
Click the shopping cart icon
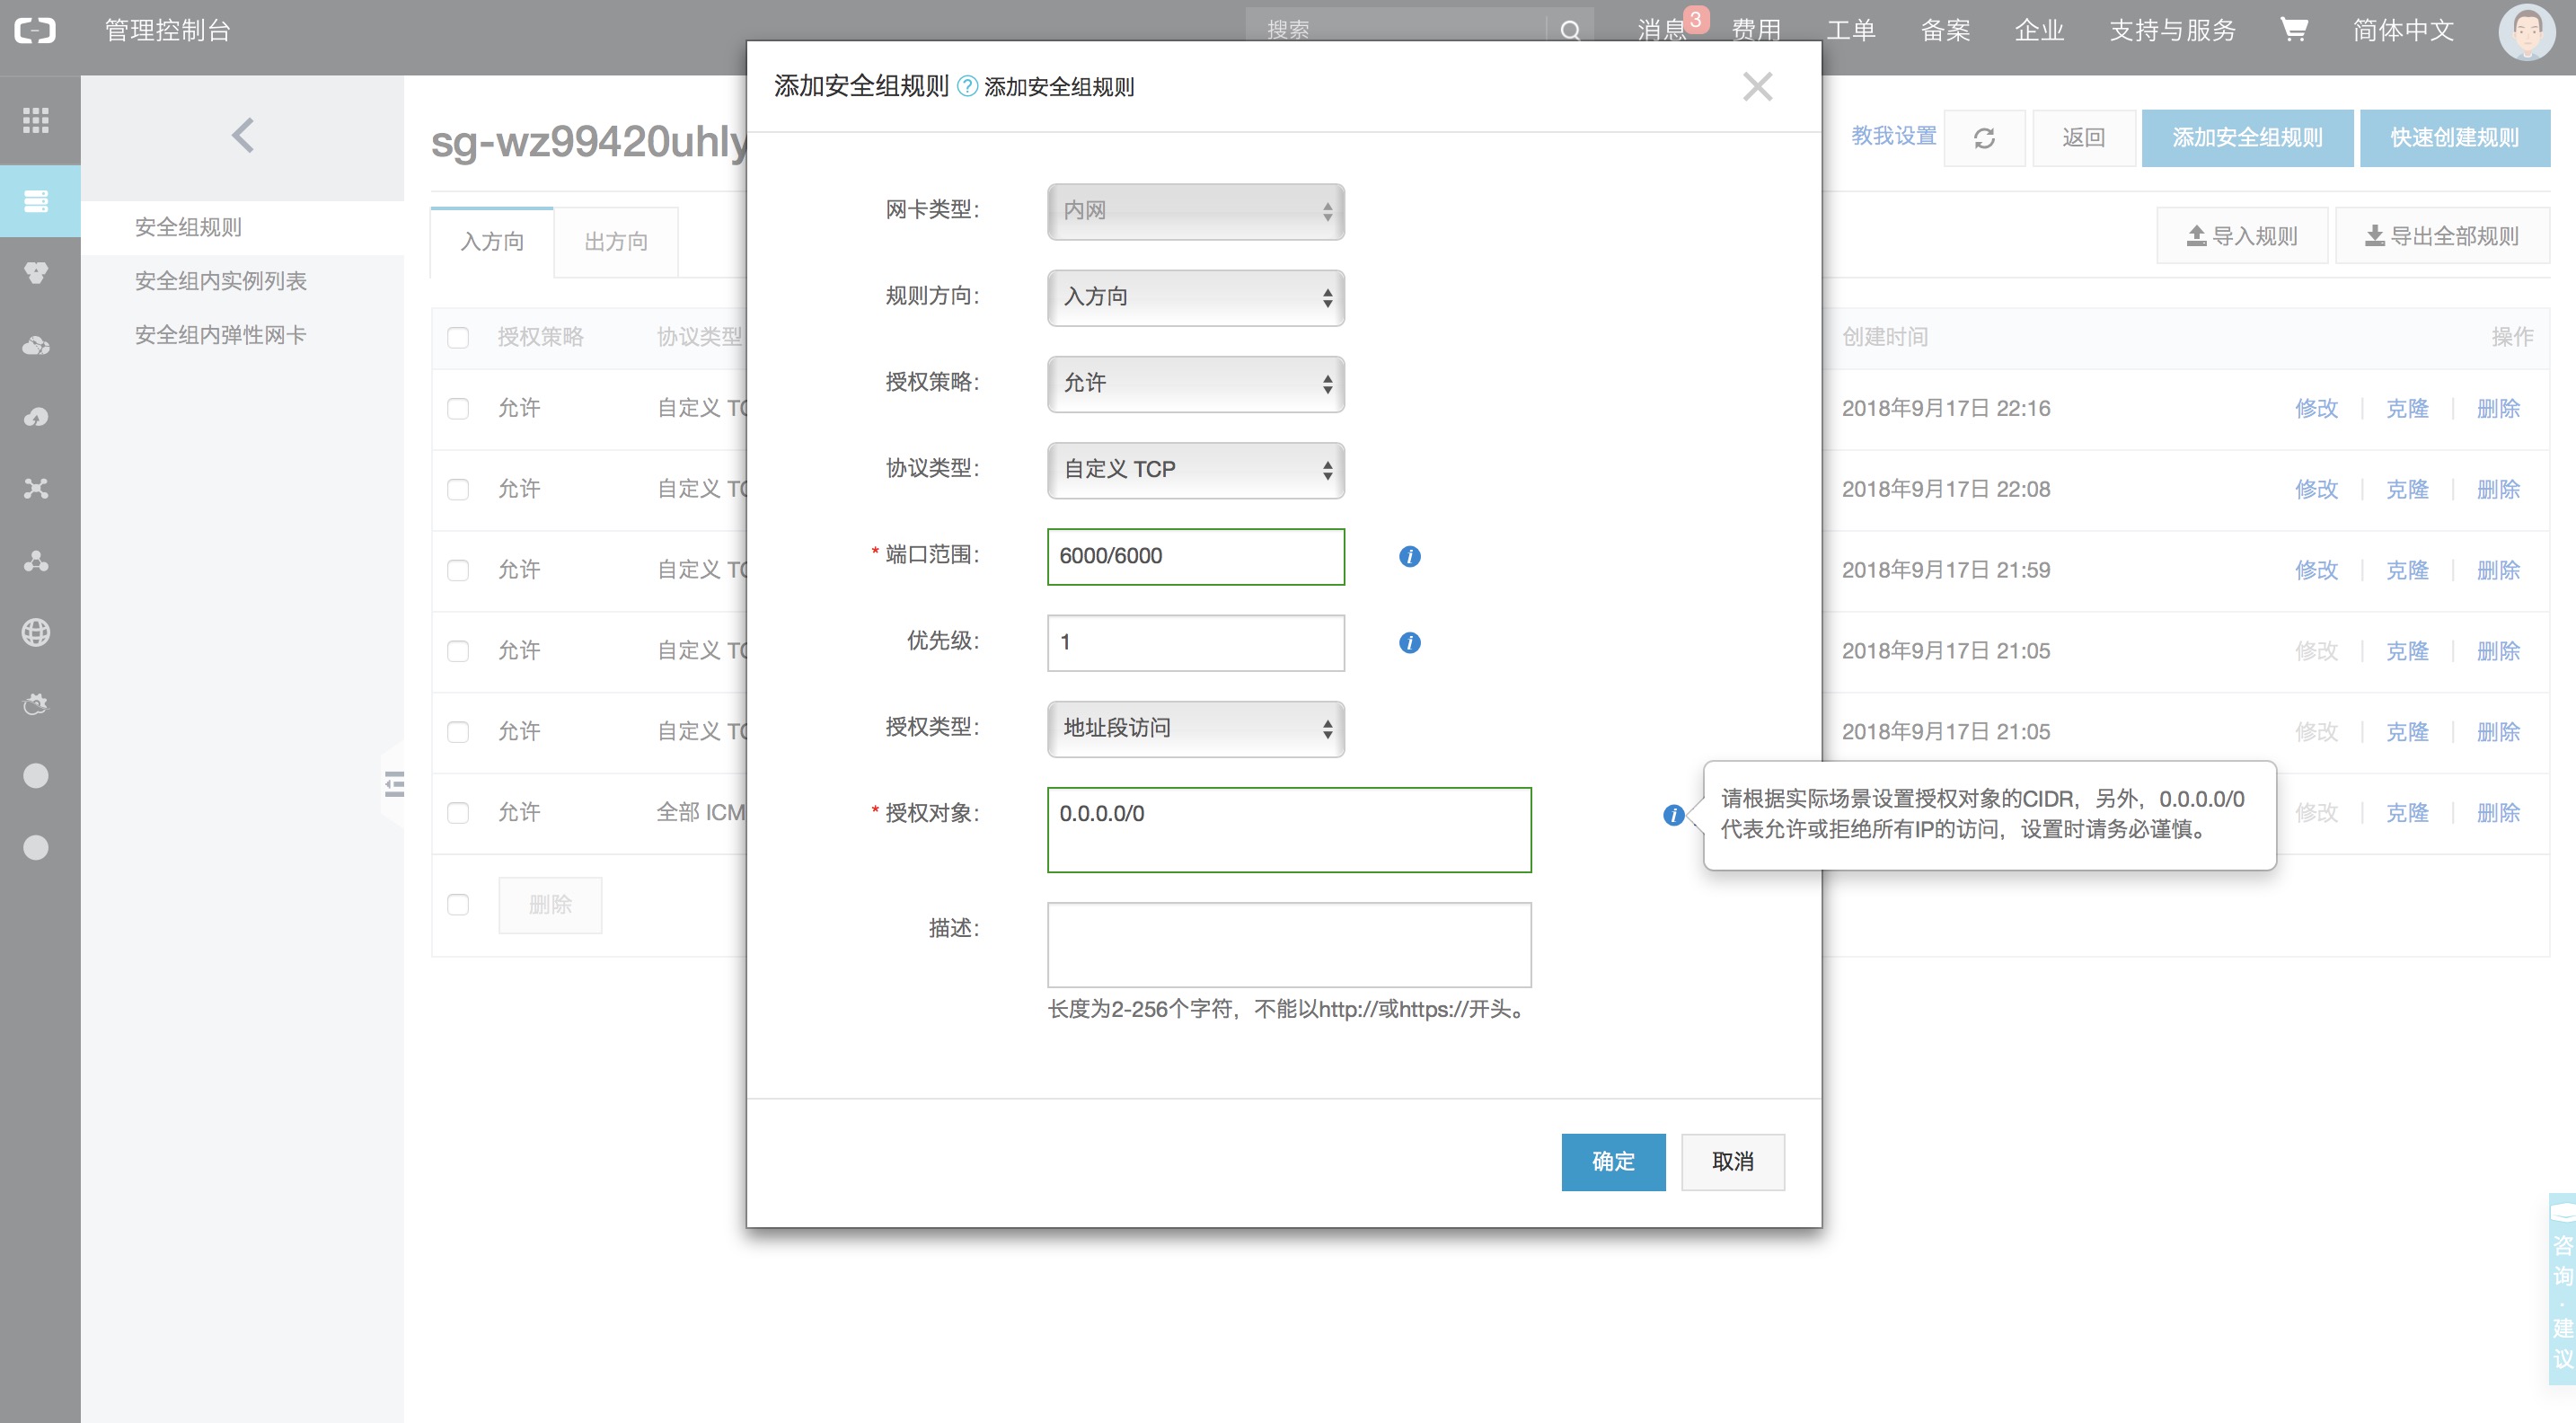pyautogui.click(x=2293, y=30)
